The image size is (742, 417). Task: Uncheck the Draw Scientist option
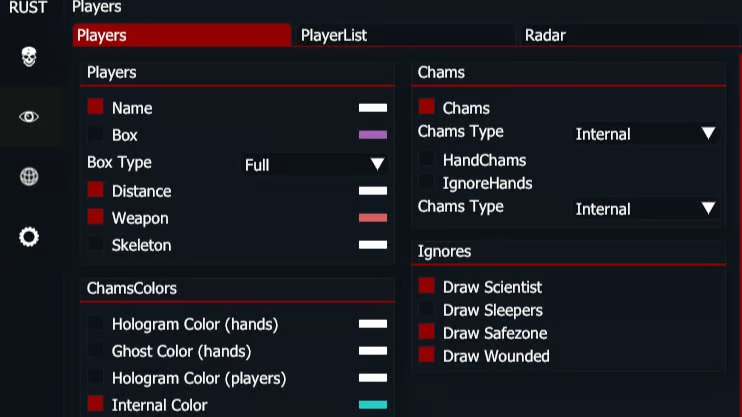426,287
